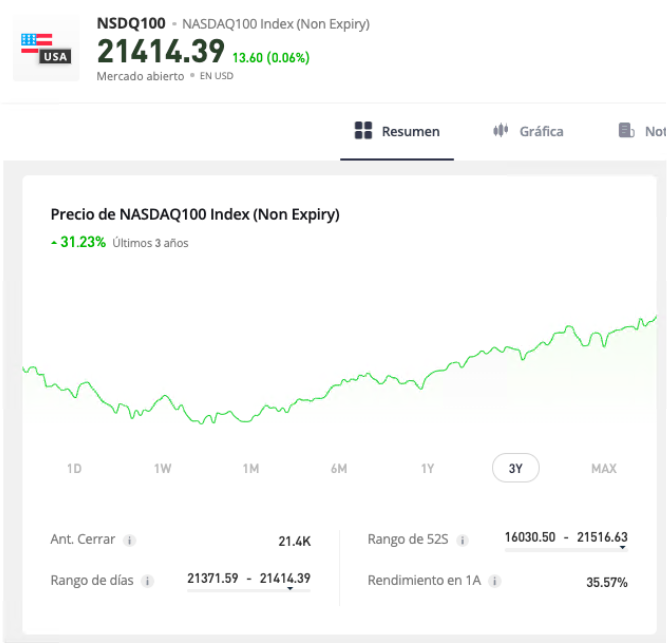The height and width of the screenshot is (643, 672).
Task: Click the Rango de 52S range bar
Action: pyautogui.click(x=566, y=549)
